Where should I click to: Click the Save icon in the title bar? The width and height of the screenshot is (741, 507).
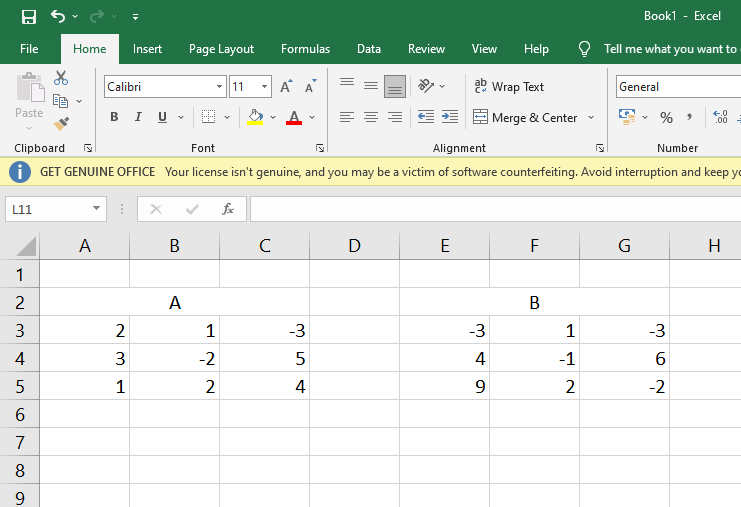[x=29, y=17]
